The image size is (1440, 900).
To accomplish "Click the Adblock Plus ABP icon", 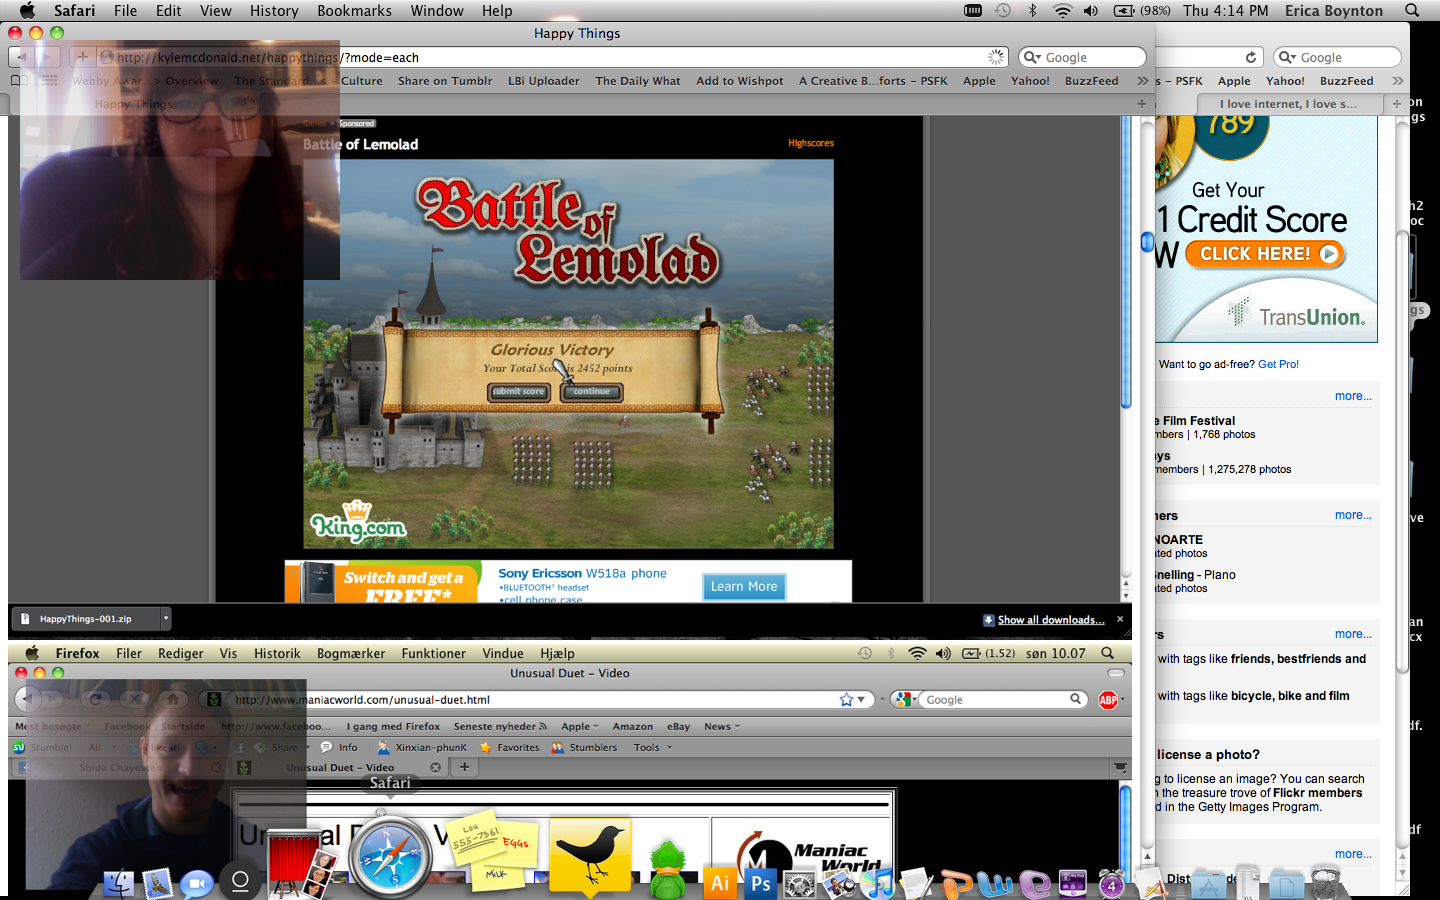I will tap(1108, 700).
